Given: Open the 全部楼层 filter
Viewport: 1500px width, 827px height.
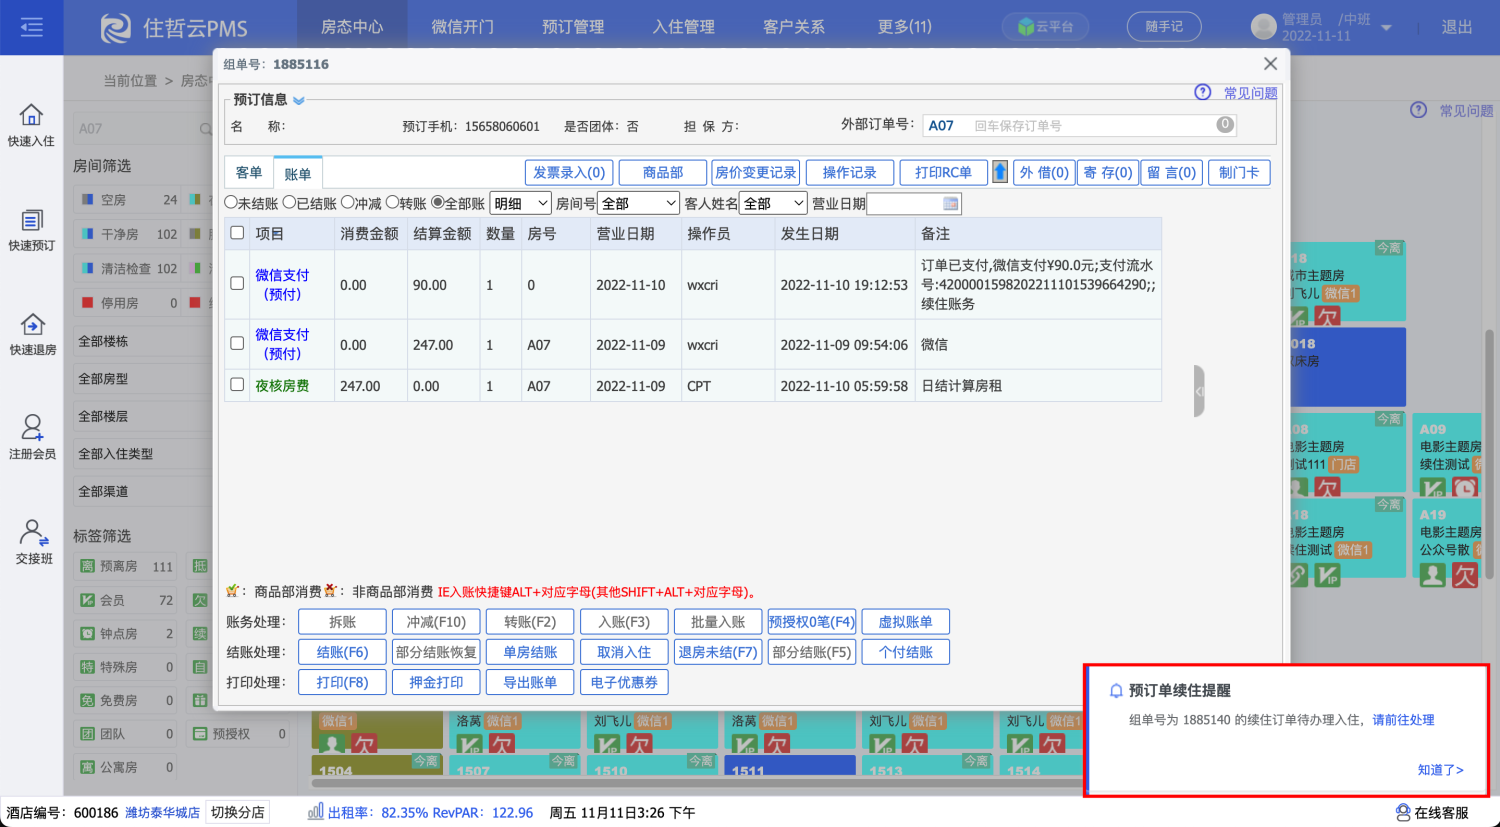Looking at the screenshot, I should pyautogui.click(x=140, y=416).
